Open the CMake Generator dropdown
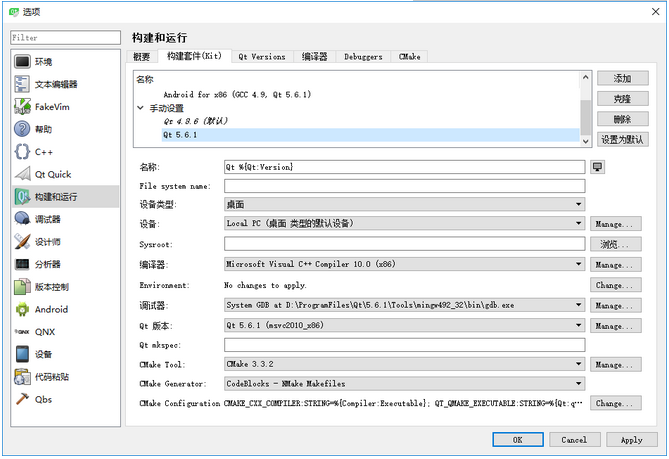Image resolution: width=669 pixels, height=459 pixels. 404,383
